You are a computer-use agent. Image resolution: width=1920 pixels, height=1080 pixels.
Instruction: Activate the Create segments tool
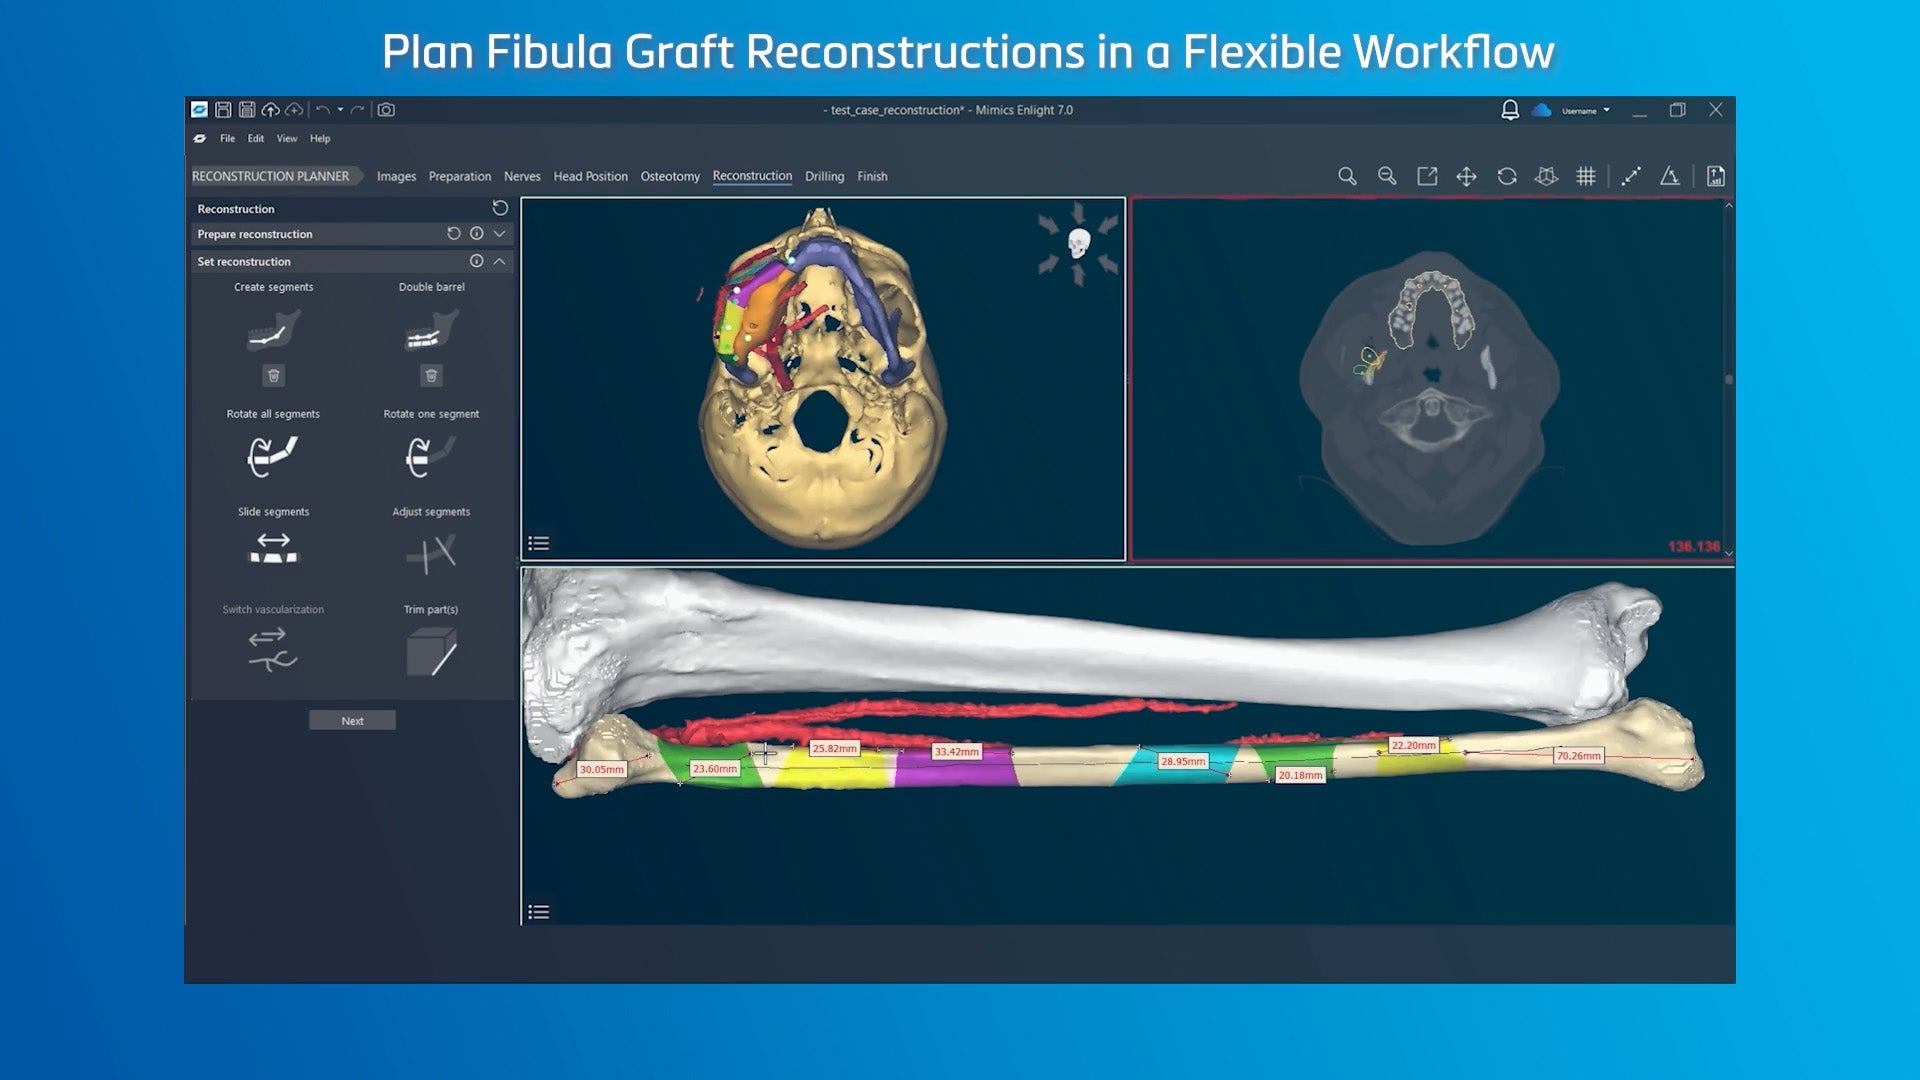[273, 331]
